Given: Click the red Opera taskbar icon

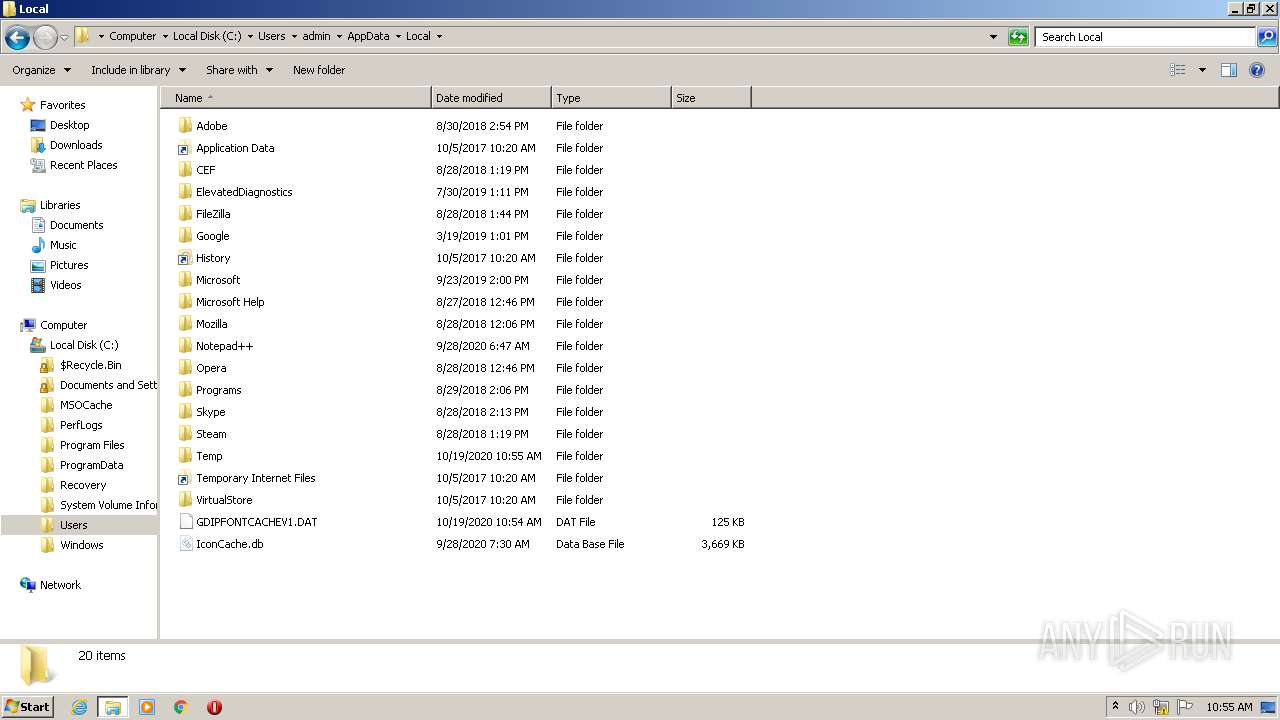Looking at the screenshot, I should (x=214, y=707).
